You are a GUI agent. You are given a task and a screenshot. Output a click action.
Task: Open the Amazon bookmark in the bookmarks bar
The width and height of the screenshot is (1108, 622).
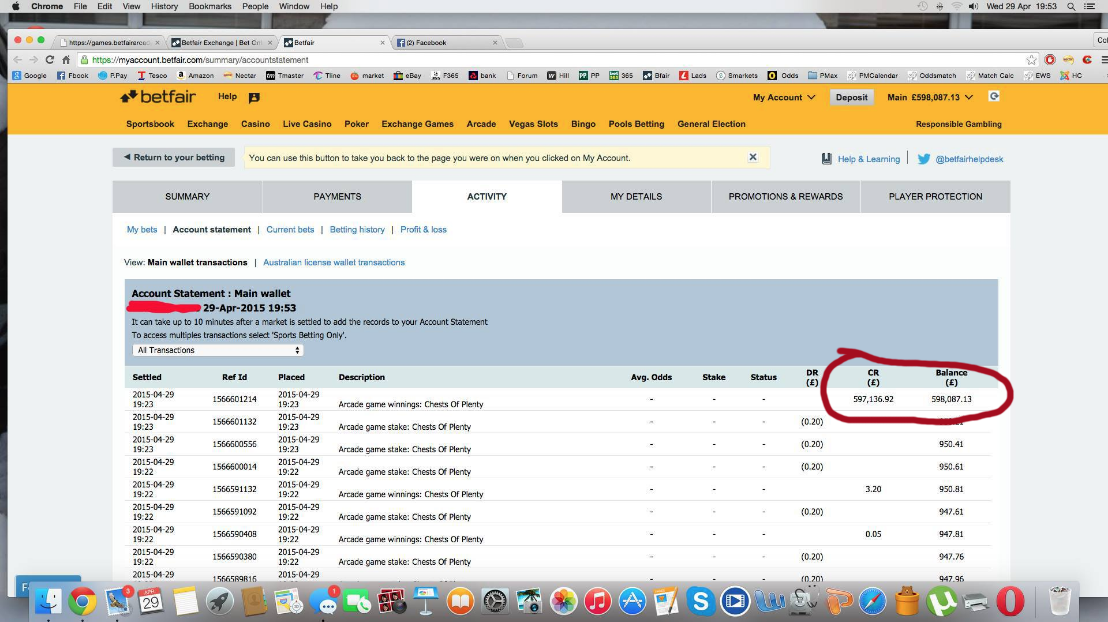[x=195, y=76]
